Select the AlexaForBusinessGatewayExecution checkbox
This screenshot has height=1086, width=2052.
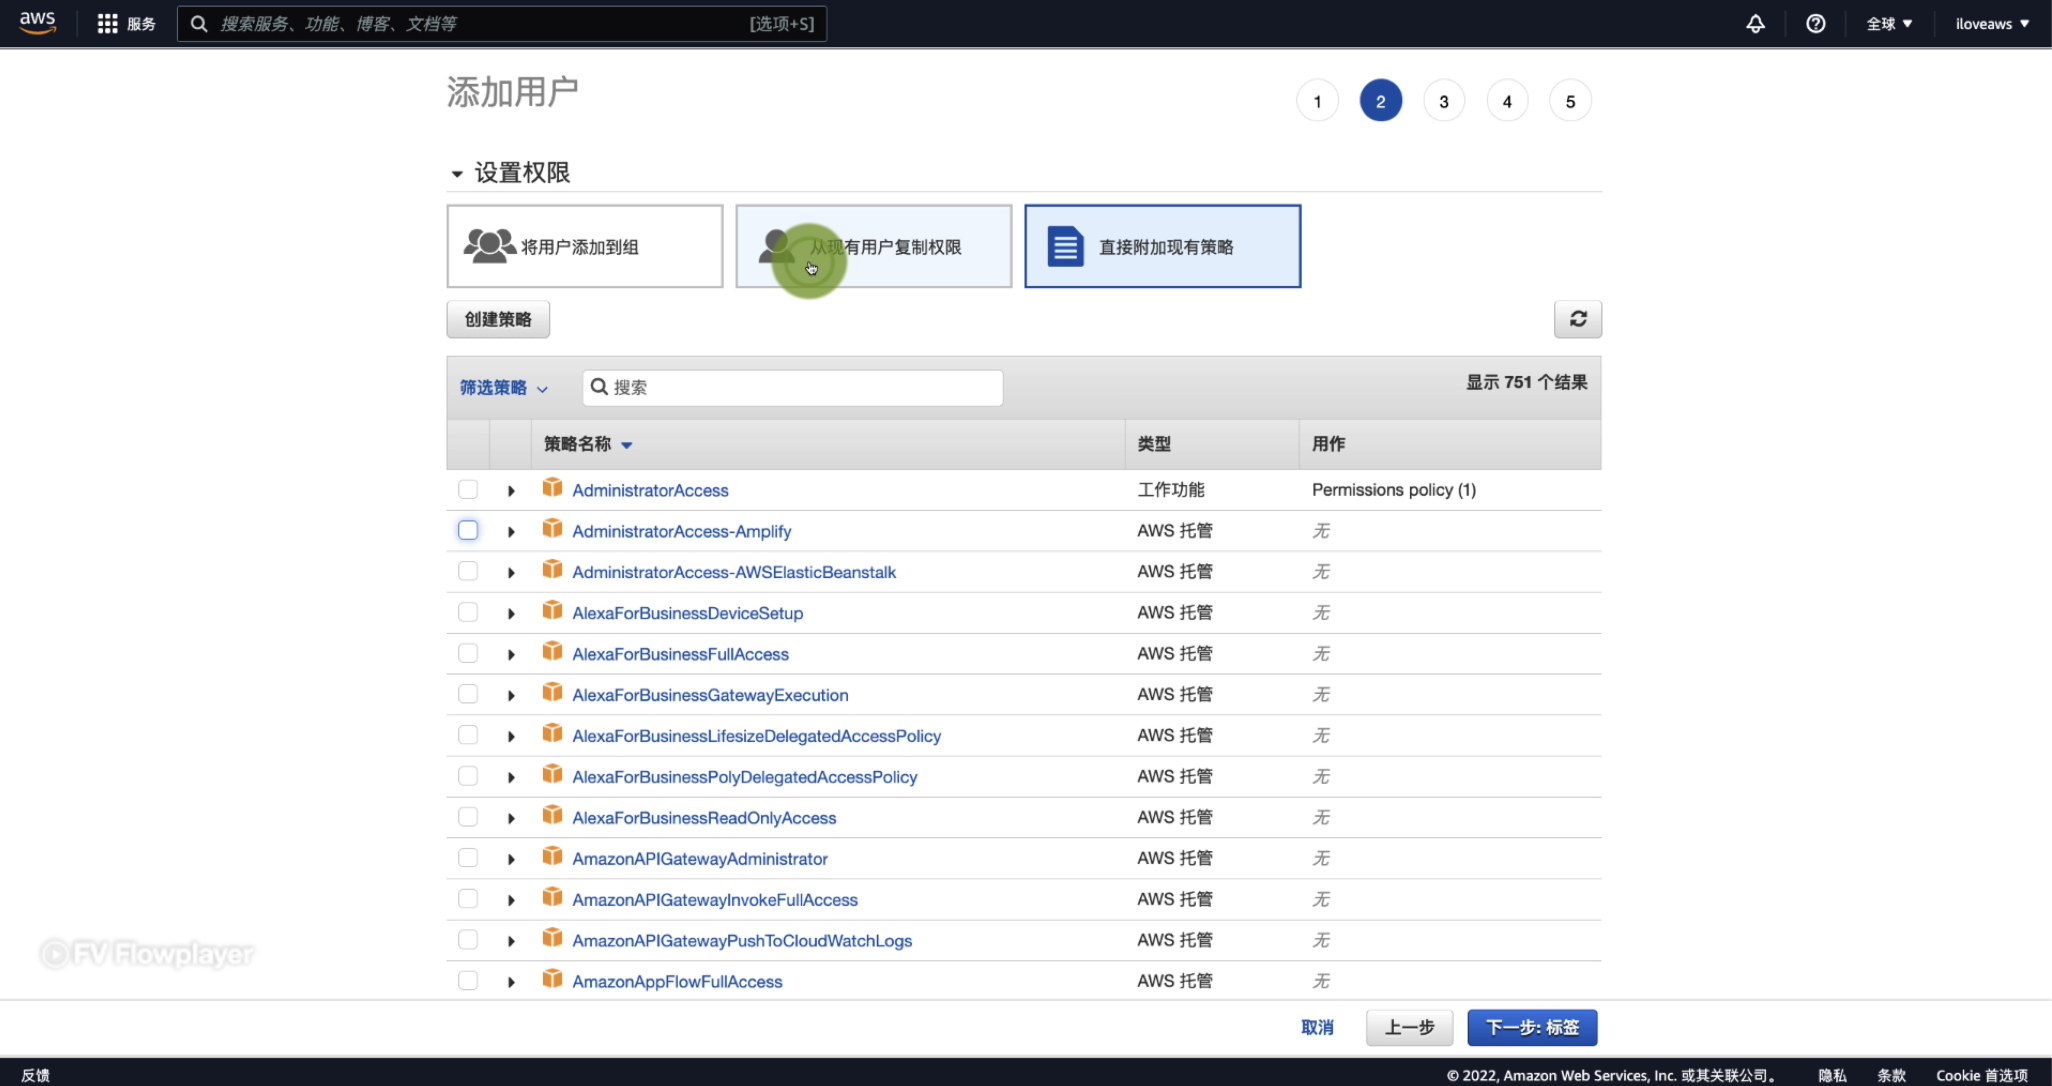[x=468, y=694]
